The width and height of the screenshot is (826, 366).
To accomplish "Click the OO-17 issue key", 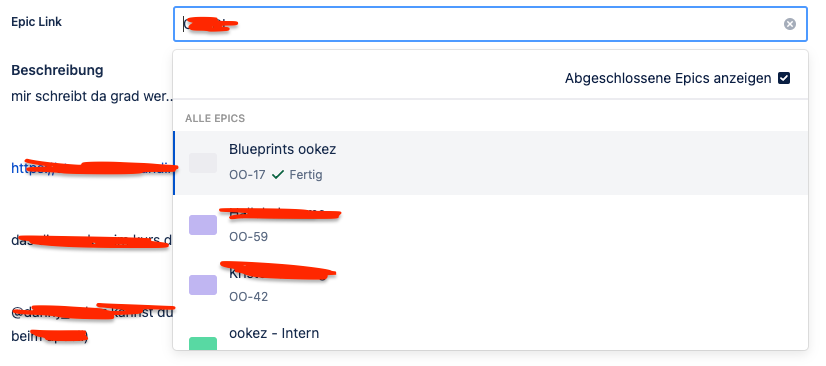I will (247, 175).
